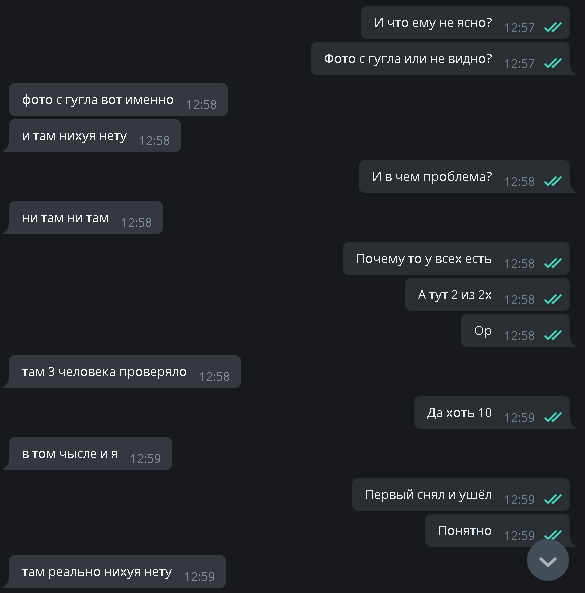This screenshot has height=593, width=585.
Task: Select the message 'фото с гугла вот именно'
Action: coord(118,99)
